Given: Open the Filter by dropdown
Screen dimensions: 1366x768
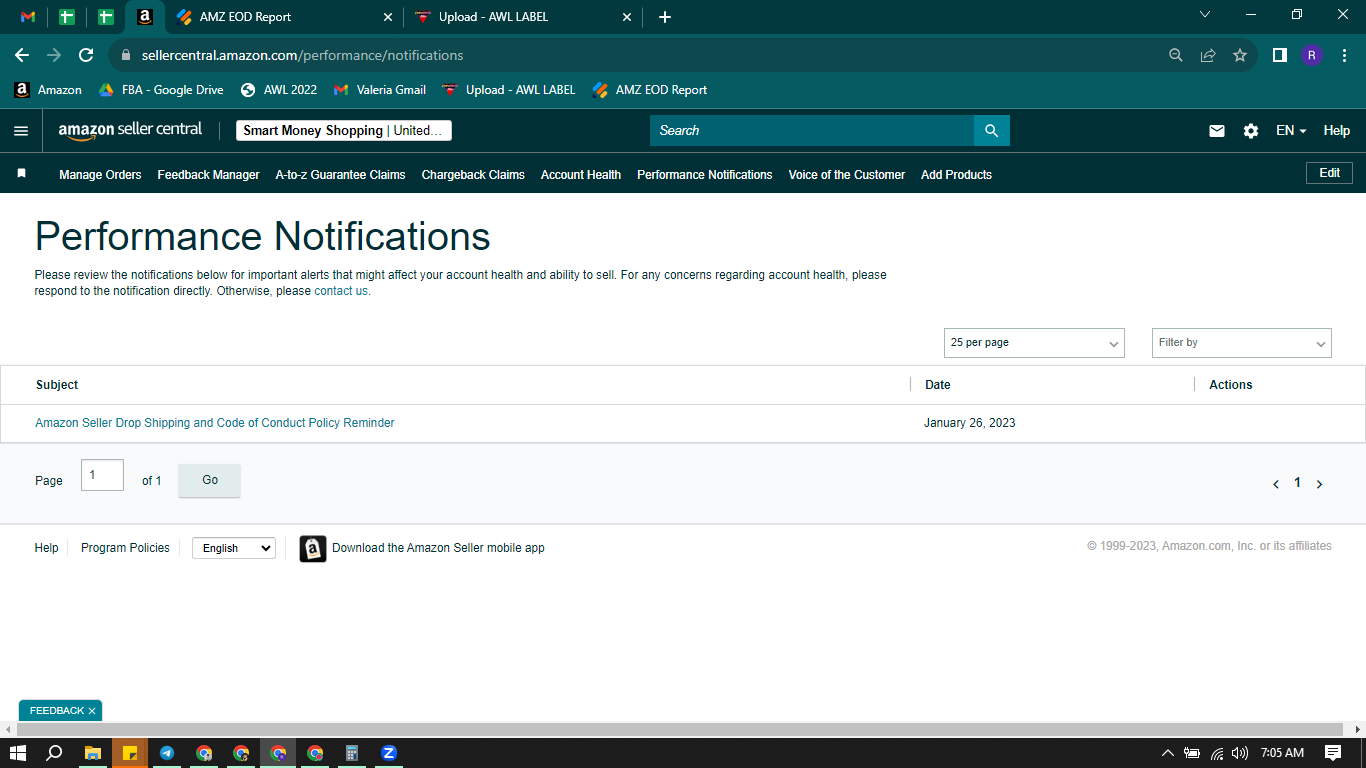Looking at the screenshot, I should click(1242, 343).
